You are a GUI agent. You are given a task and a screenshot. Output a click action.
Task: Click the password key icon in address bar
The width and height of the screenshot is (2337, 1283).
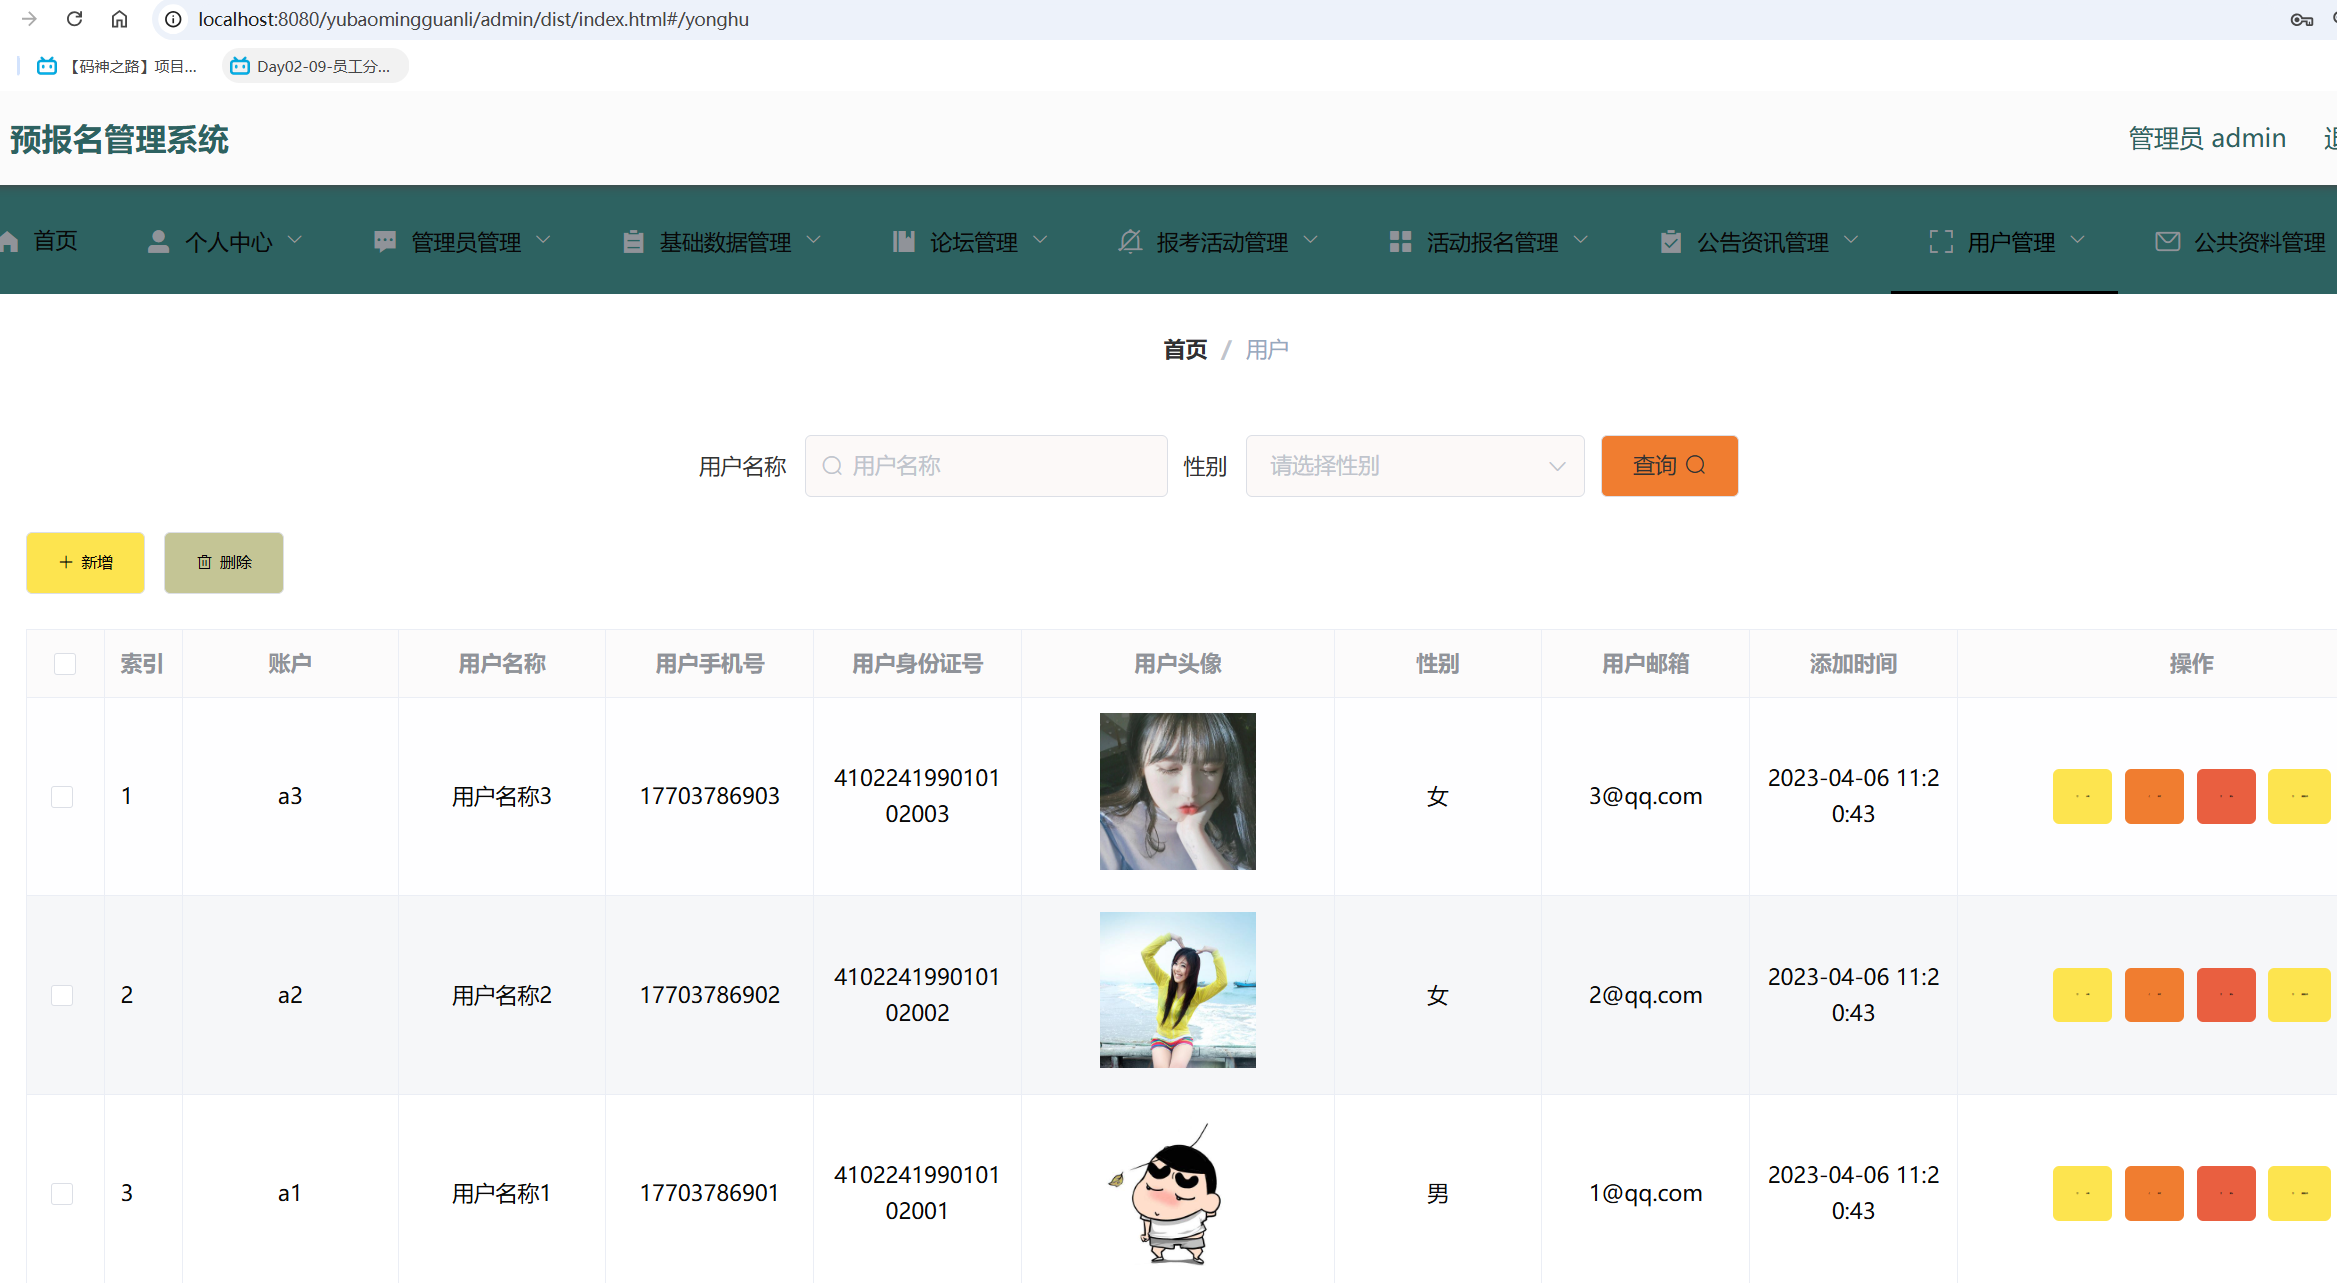(x=2301, y=19)
